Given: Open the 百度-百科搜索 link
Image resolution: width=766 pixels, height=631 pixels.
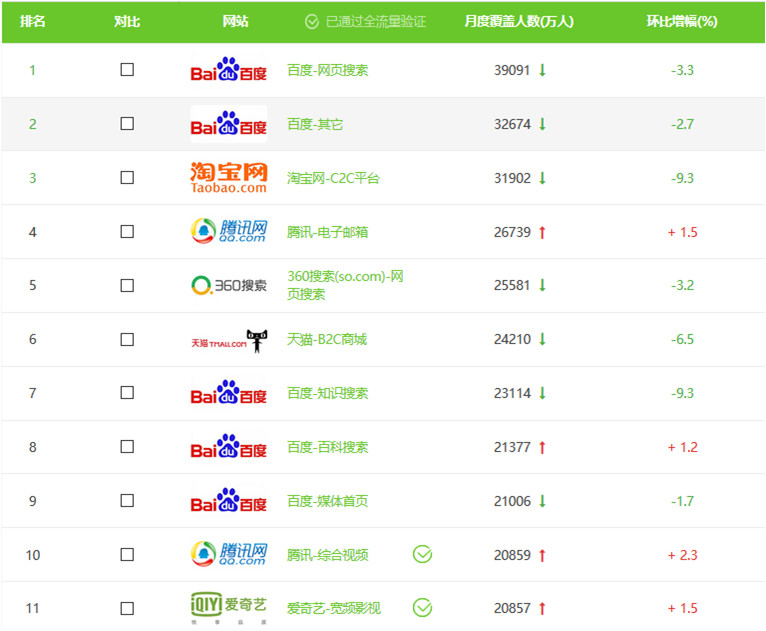Looking at the screenshot, I should coord(327,447).
